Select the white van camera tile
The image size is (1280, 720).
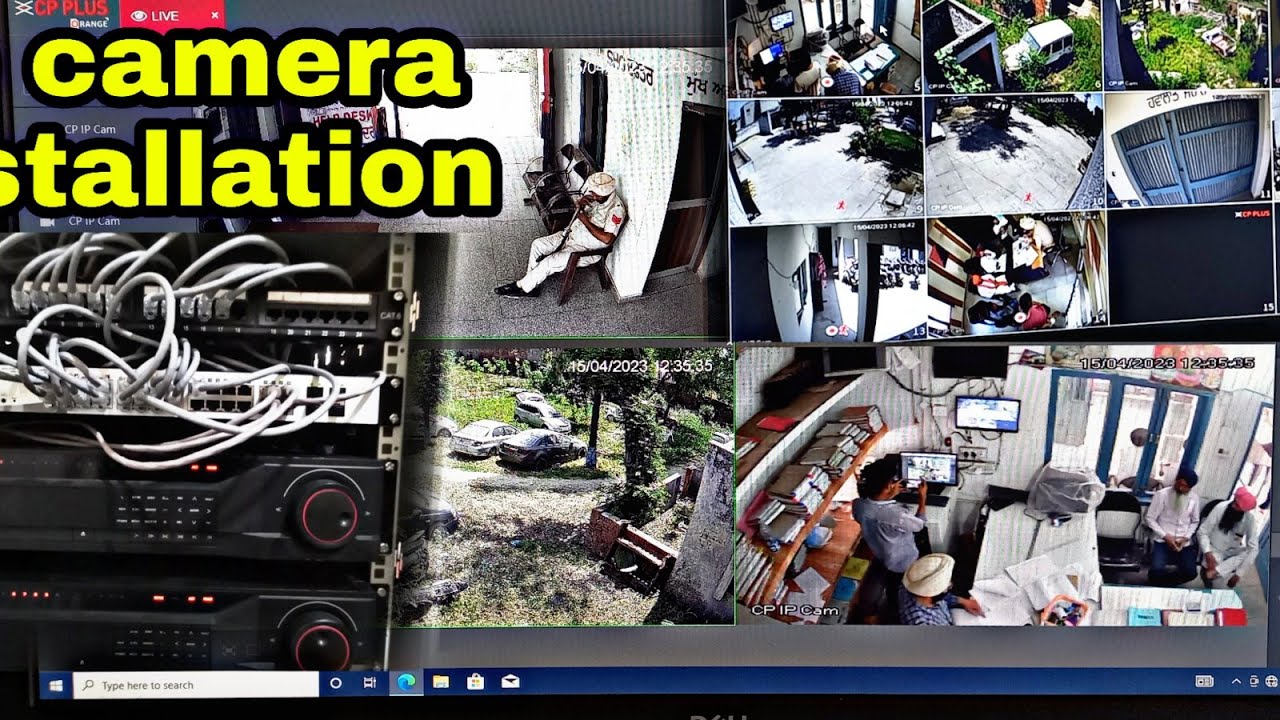pos(1012,45)
